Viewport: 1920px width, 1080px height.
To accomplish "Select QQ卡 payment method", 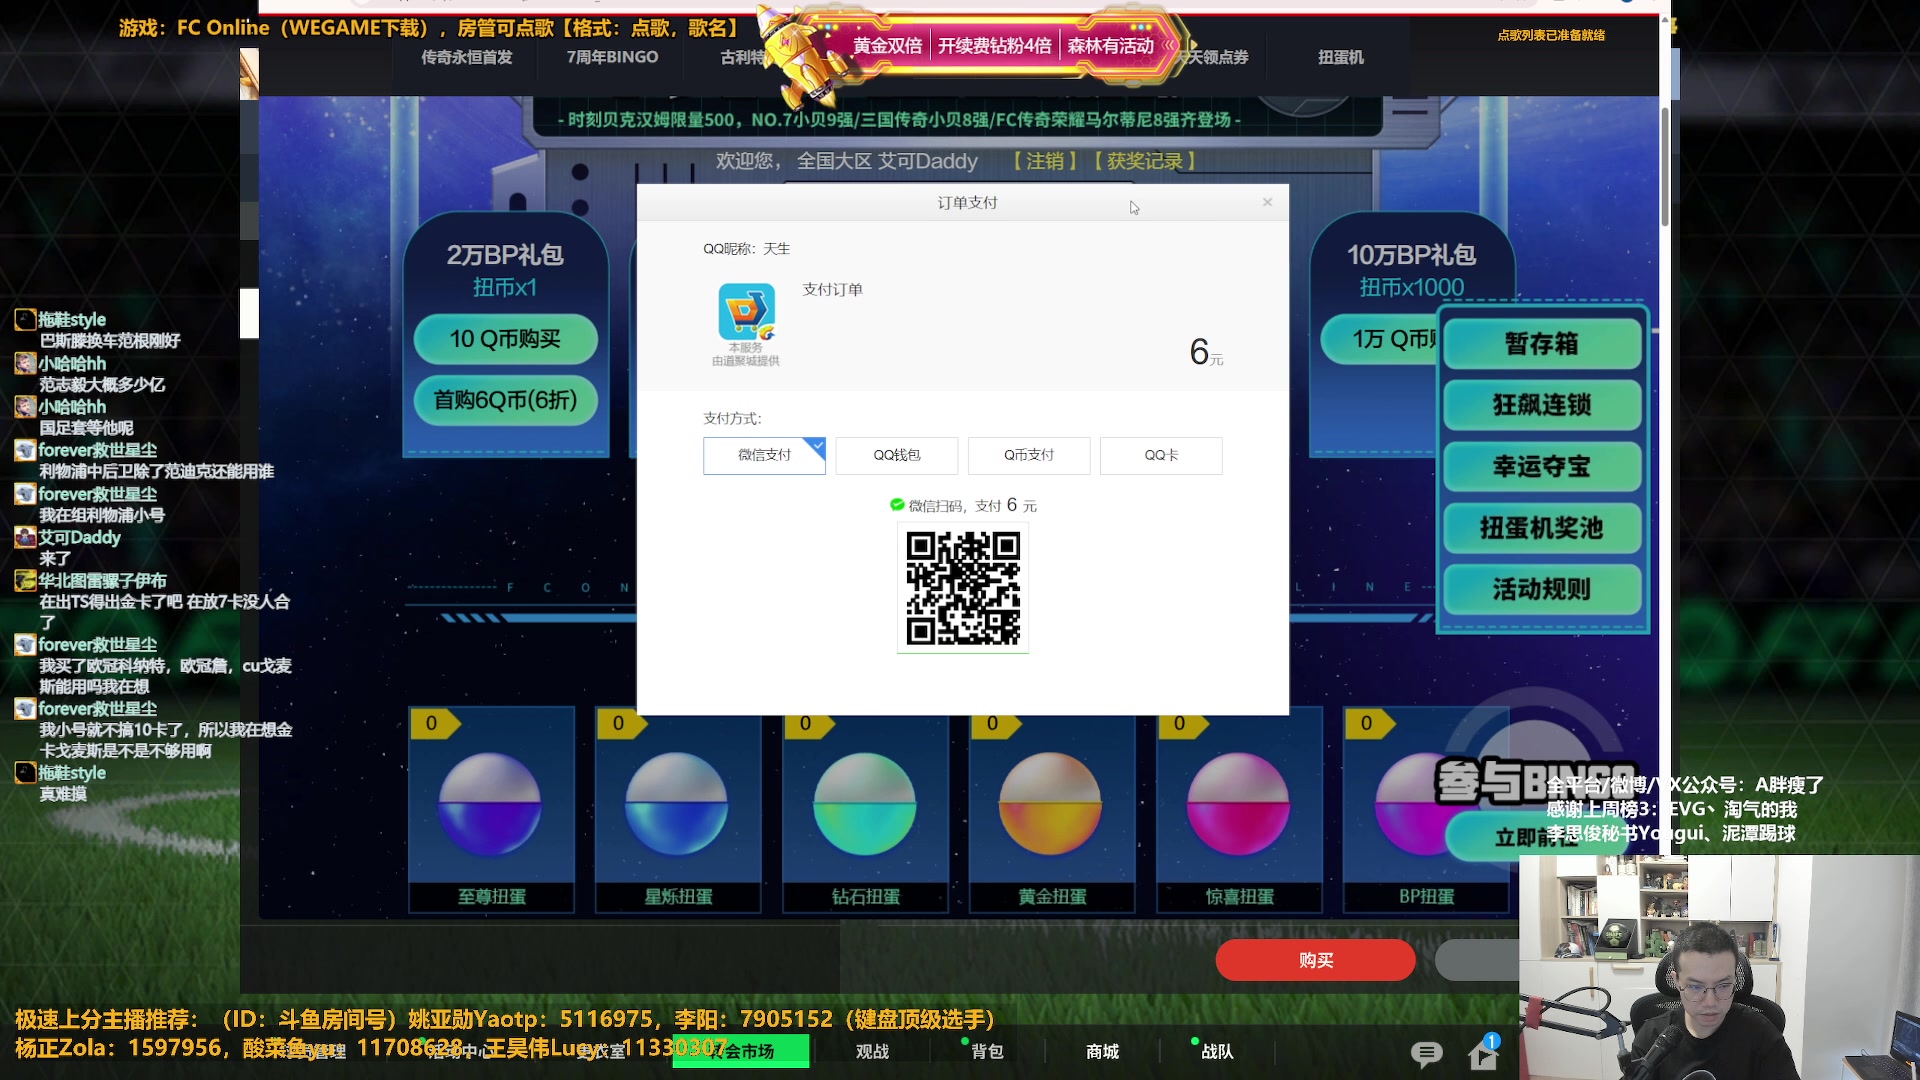I will [x=1161, y=455].
